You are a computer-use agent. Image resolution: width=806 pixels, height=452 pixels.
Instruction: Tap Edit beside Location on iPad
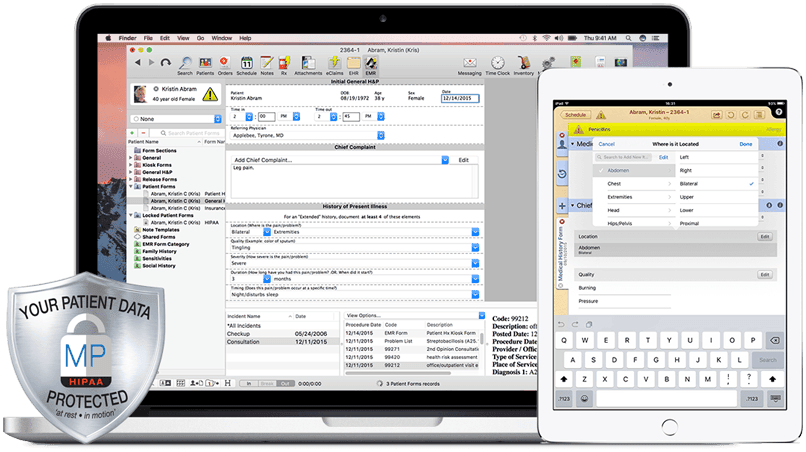[765, 237]
